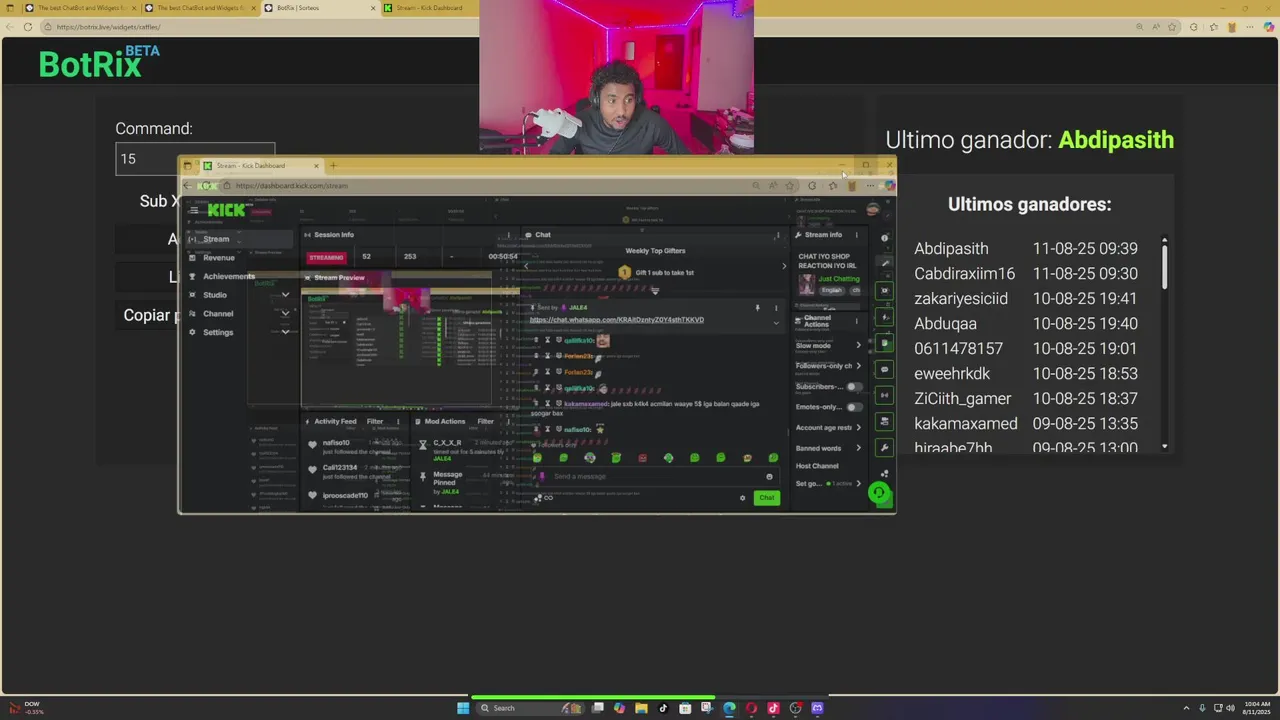Open hamburger menu in Kick Dashboard window
The width and height of the screenshot is (1280, 720).
194,210
